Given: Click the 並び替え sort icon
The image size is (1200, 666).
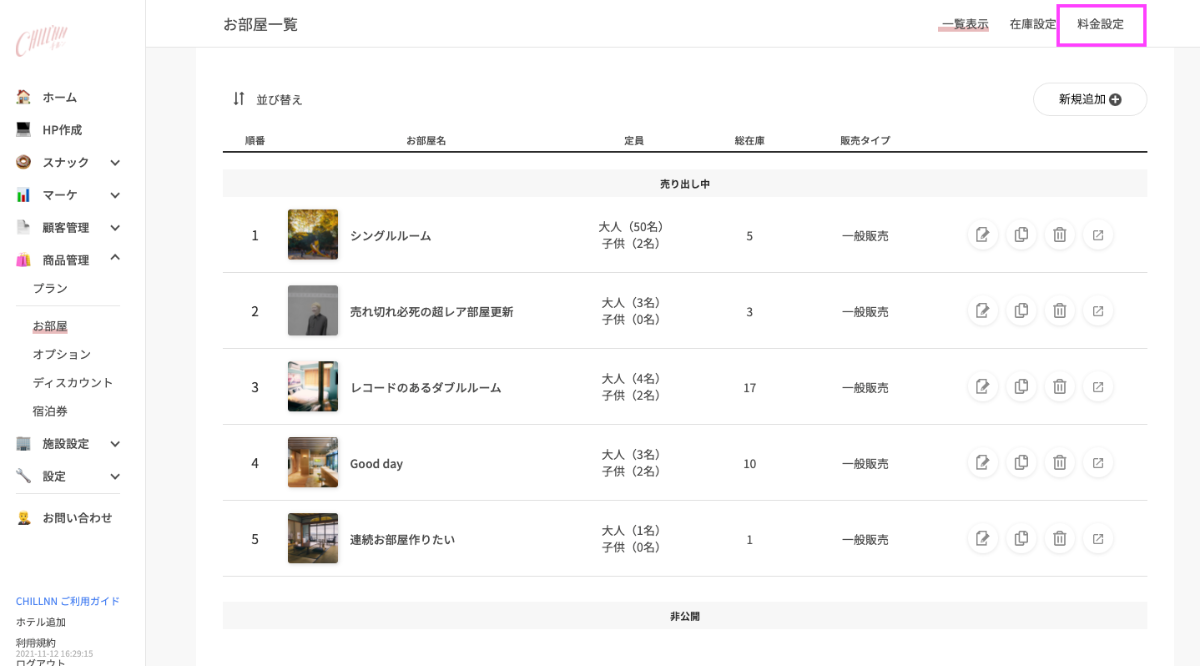Looking at the screenshot, I should [239, 99].
